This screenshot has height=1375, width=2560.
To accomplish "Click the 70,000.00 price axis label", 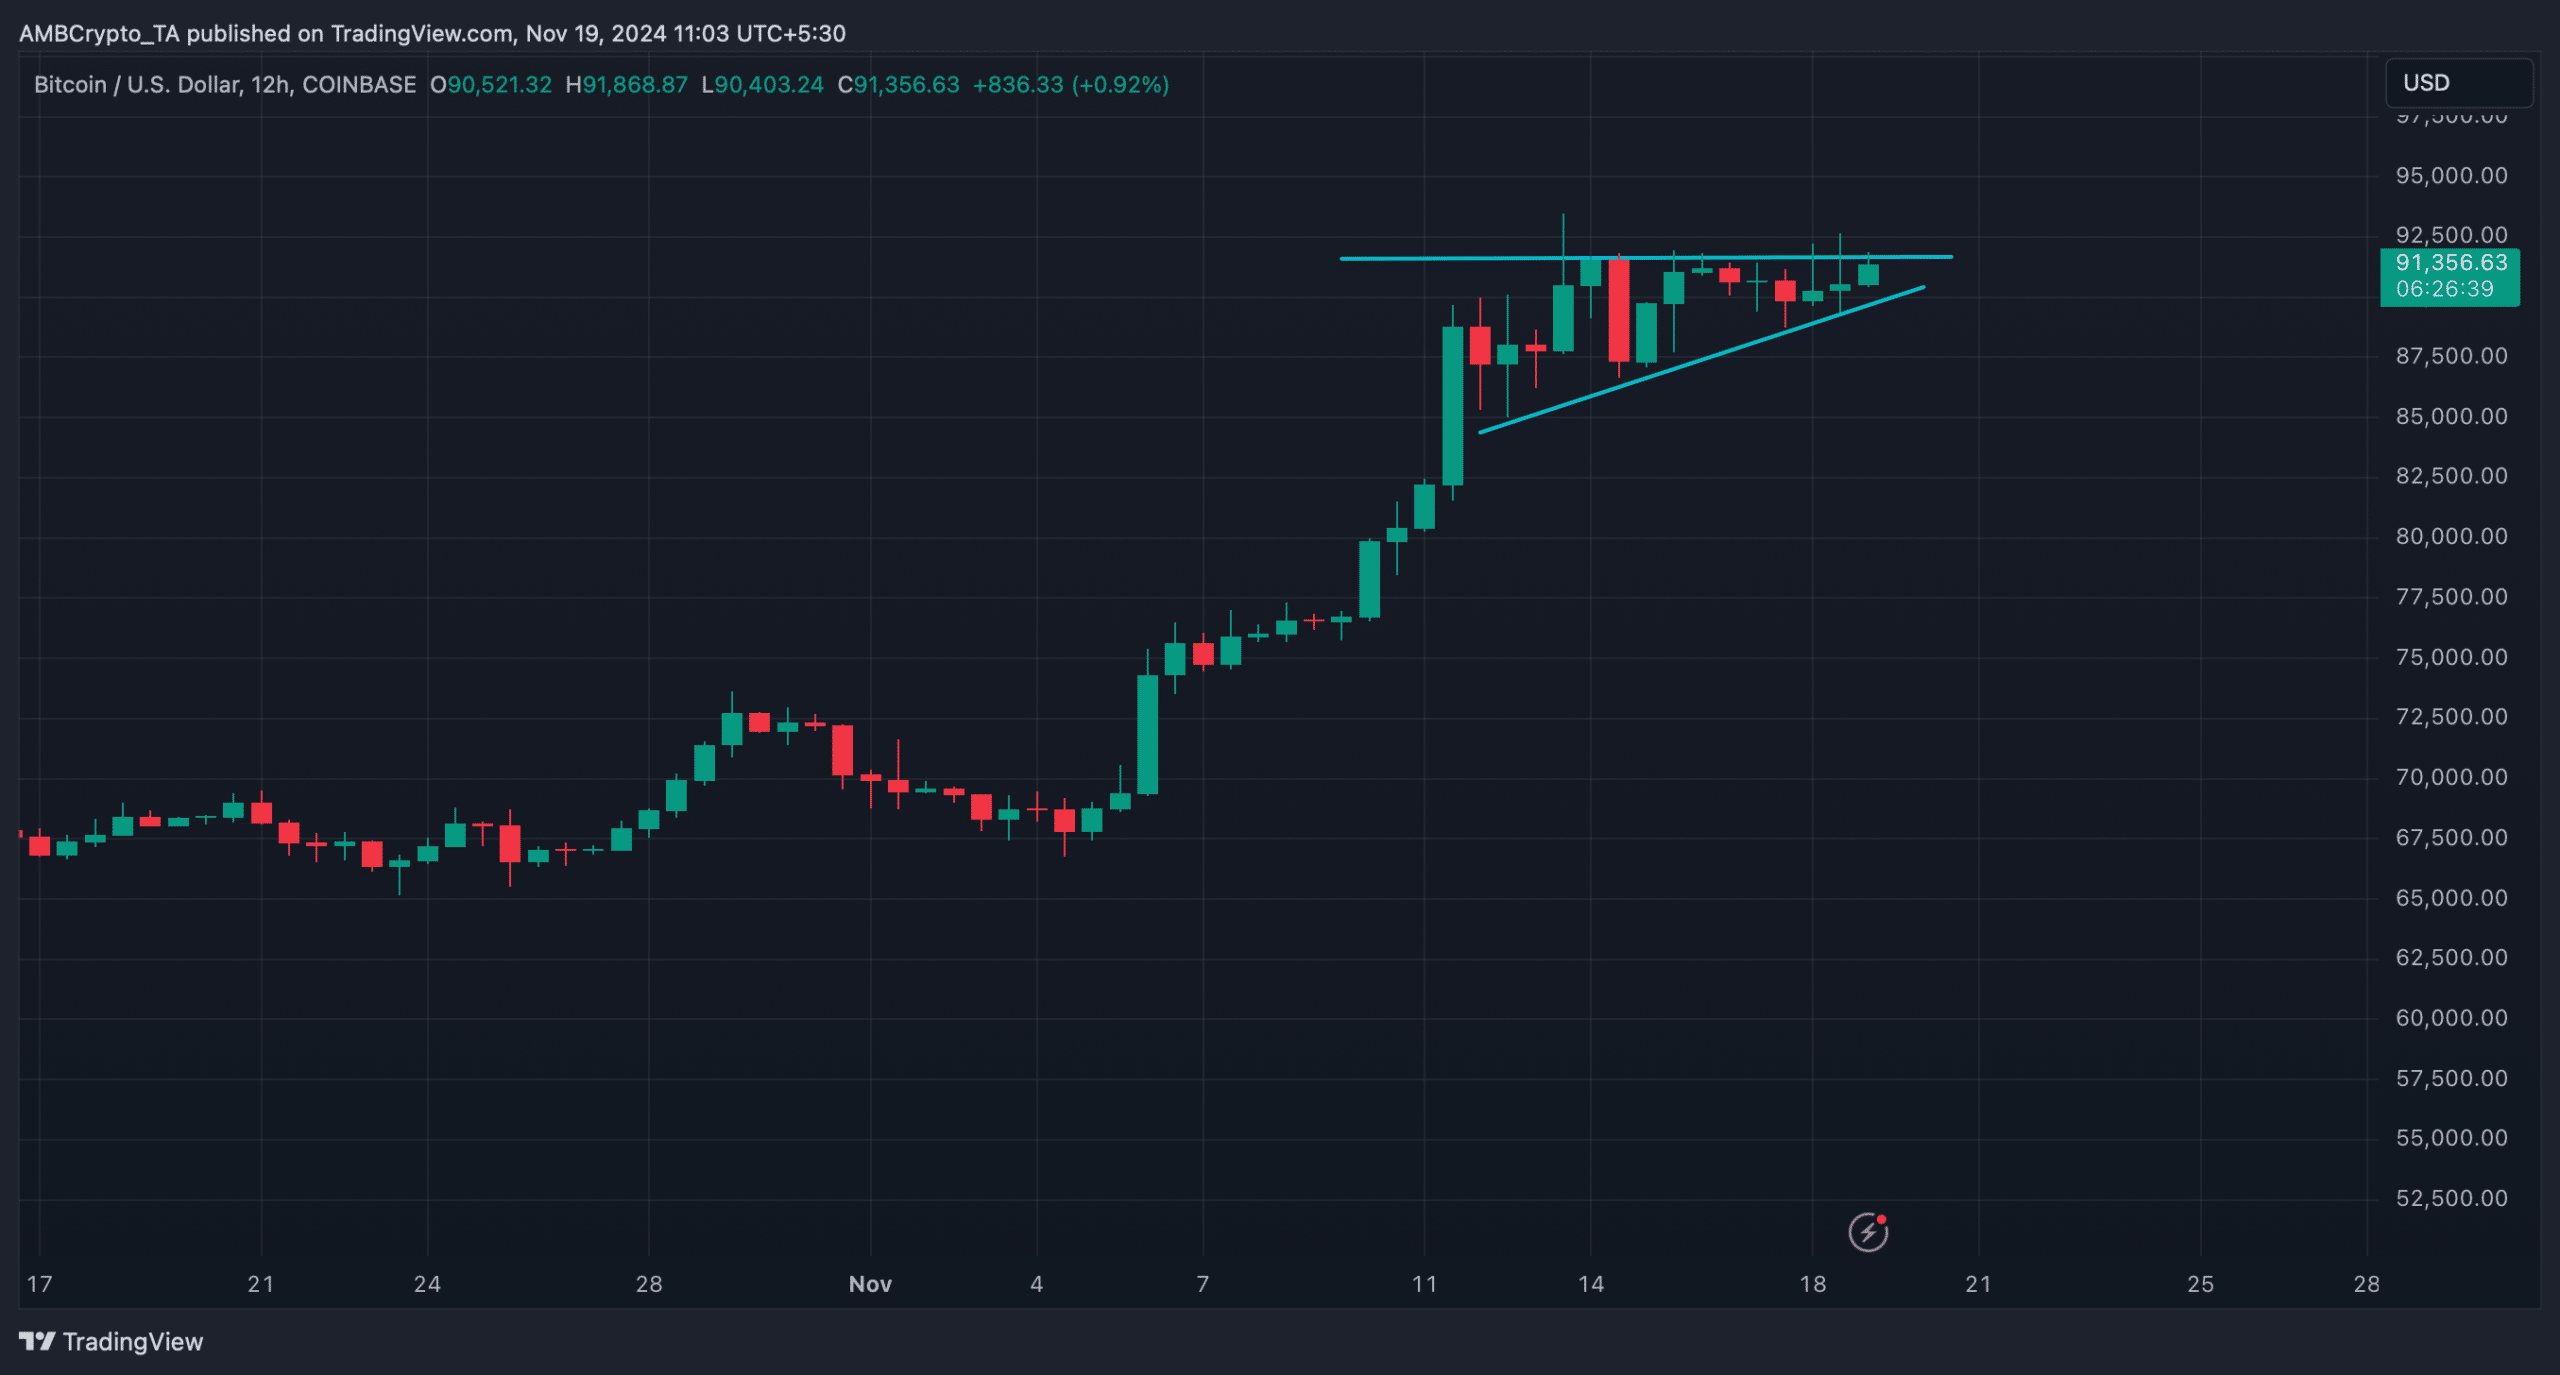I will coord(2451,777).
